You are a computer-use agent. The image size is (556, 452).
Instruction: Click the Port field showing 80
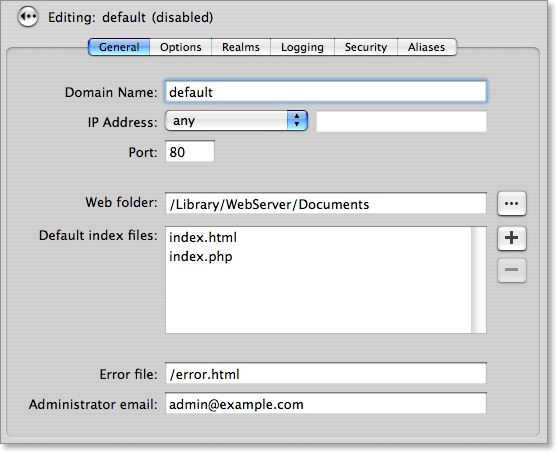(190, 151)
